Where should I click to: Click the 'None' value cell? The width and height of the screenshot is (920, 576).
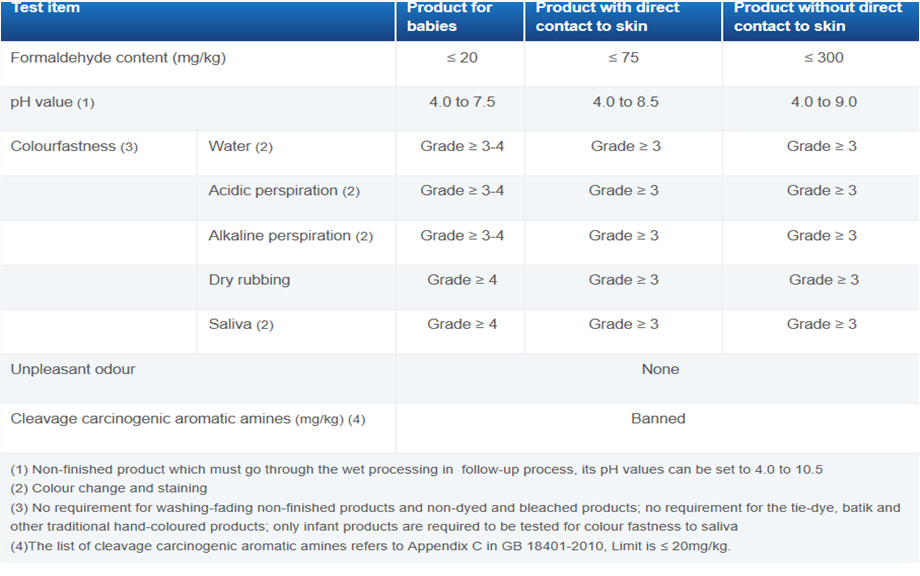click(660, 369)
